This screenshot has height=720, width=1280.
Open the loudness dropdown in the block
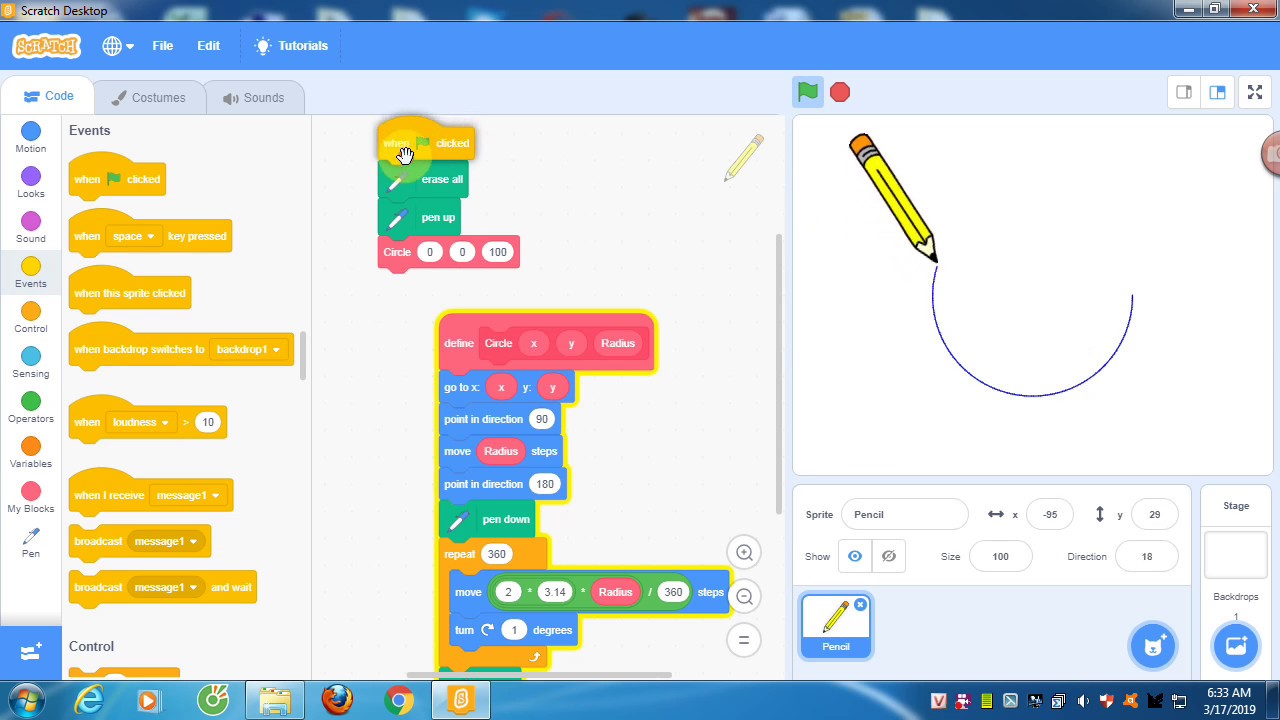140,422
